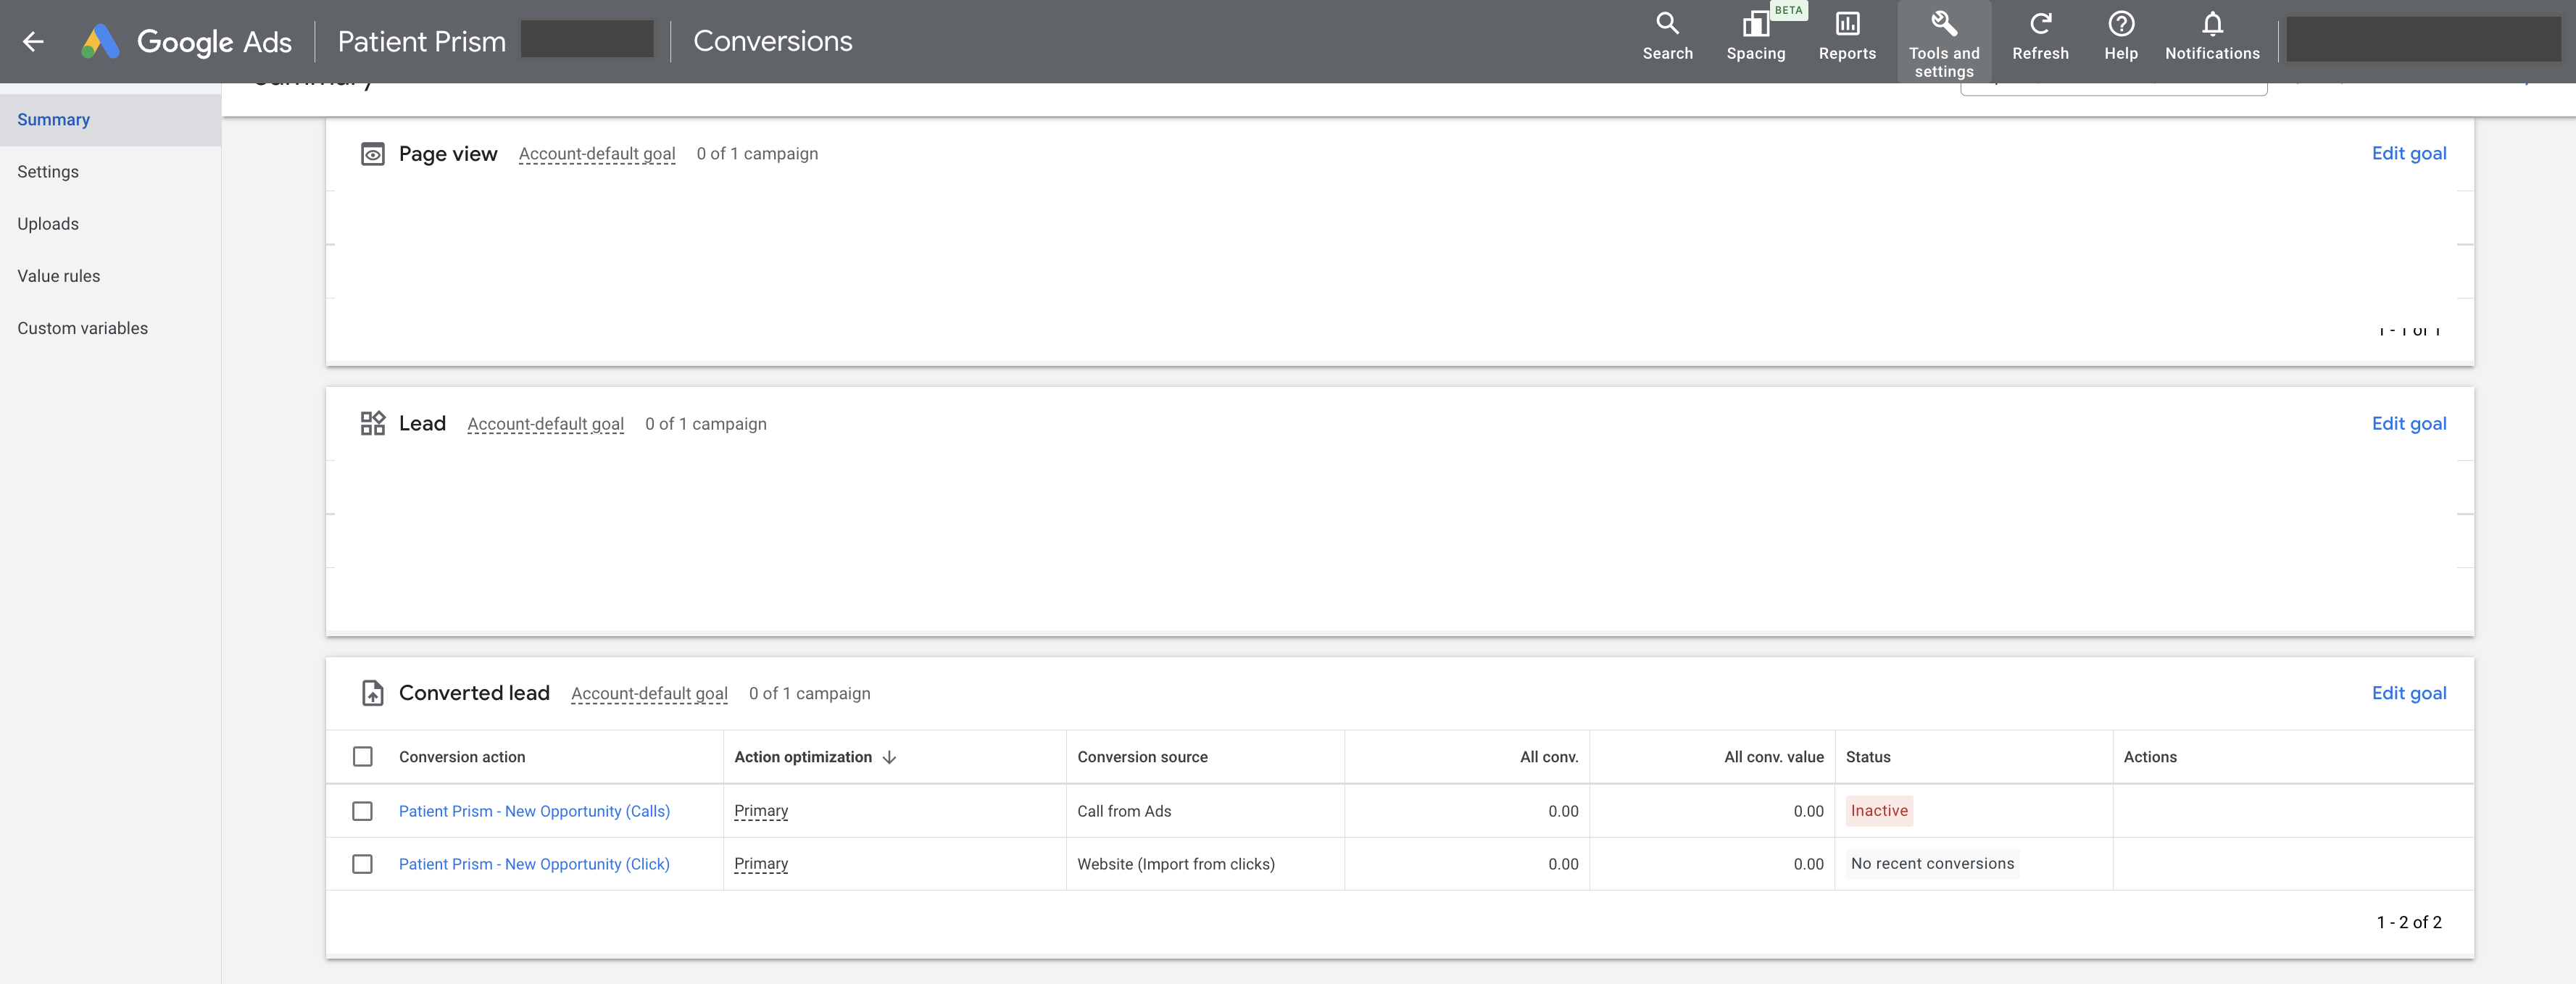Image resolution: width=2576 pixels, height=984 pixels.
Task: Select all conversion actions checkbox
Action: [362, 757]
